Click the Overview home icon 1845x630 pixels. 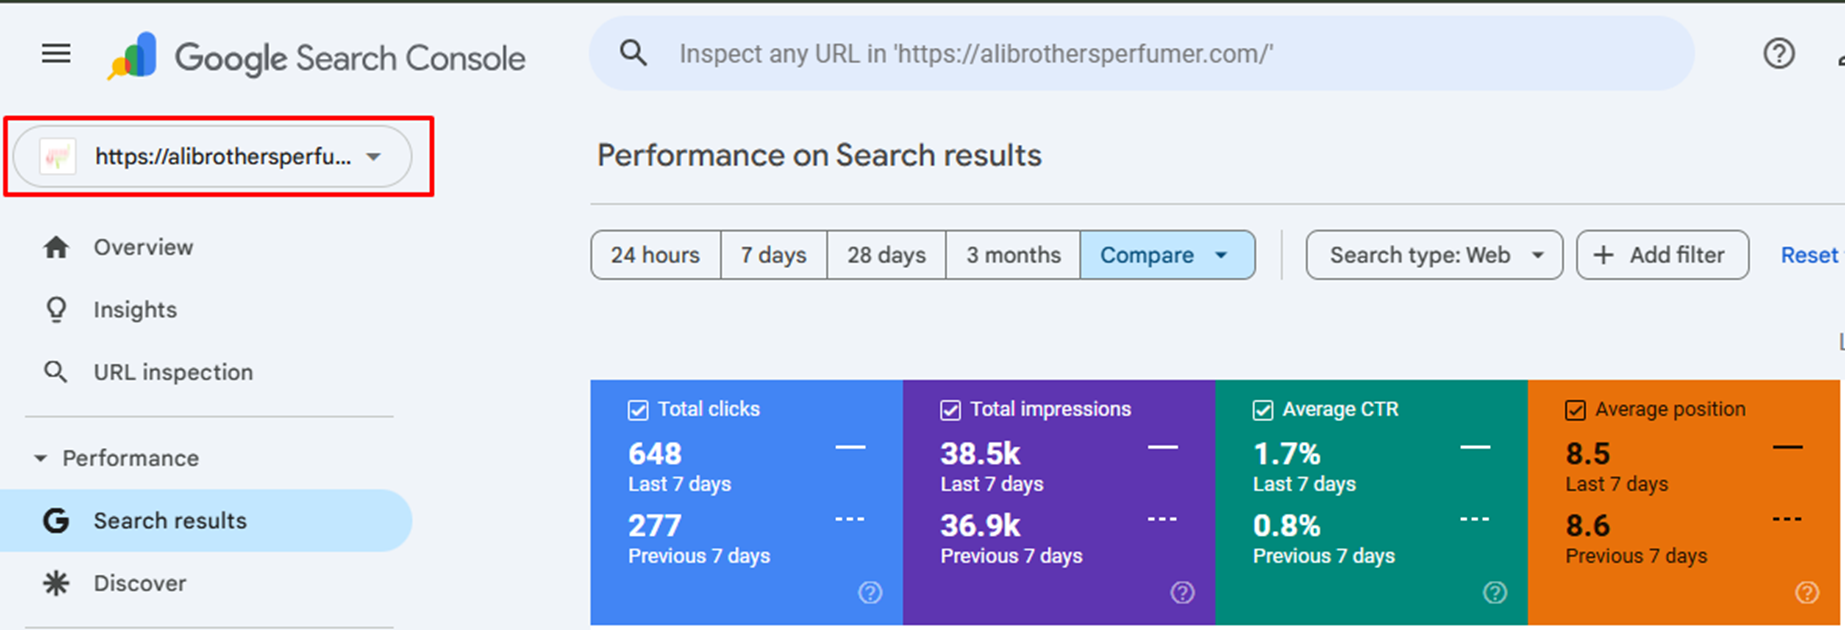tap(56, 247)
